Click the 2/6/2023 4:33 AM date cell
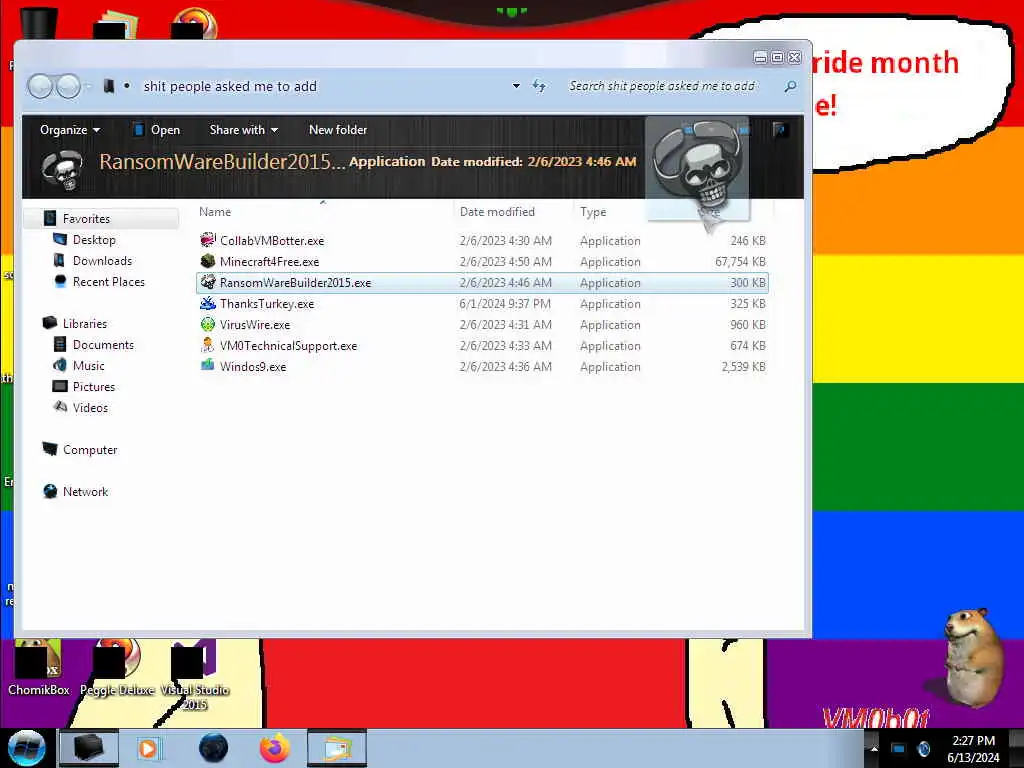 (505, 345)
